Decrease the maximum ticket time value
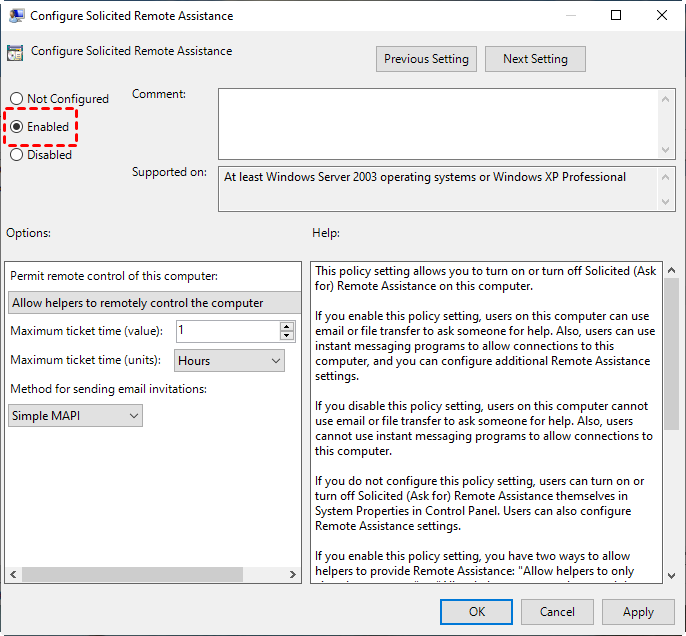Image resolution: width=686 pixels, height=636 pixels. point(288,336)
